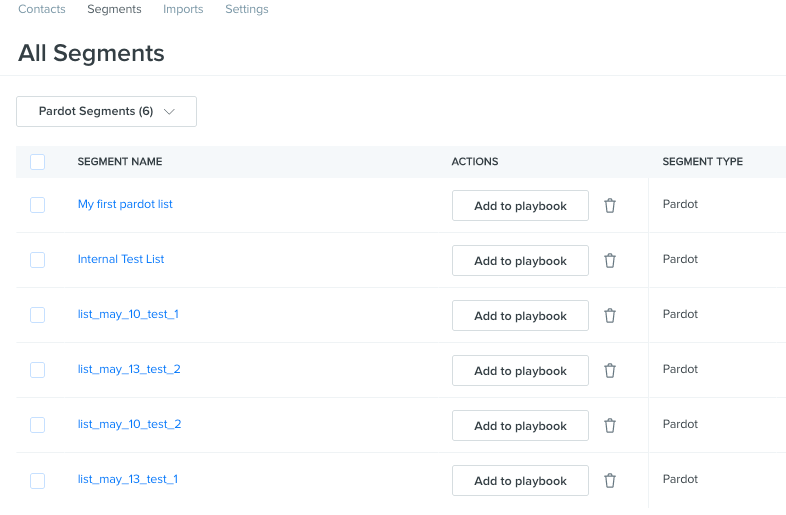Tick the list_may_13_test_1 checkbox
This screenshot has width=786, height=515.
click(38, 481)
